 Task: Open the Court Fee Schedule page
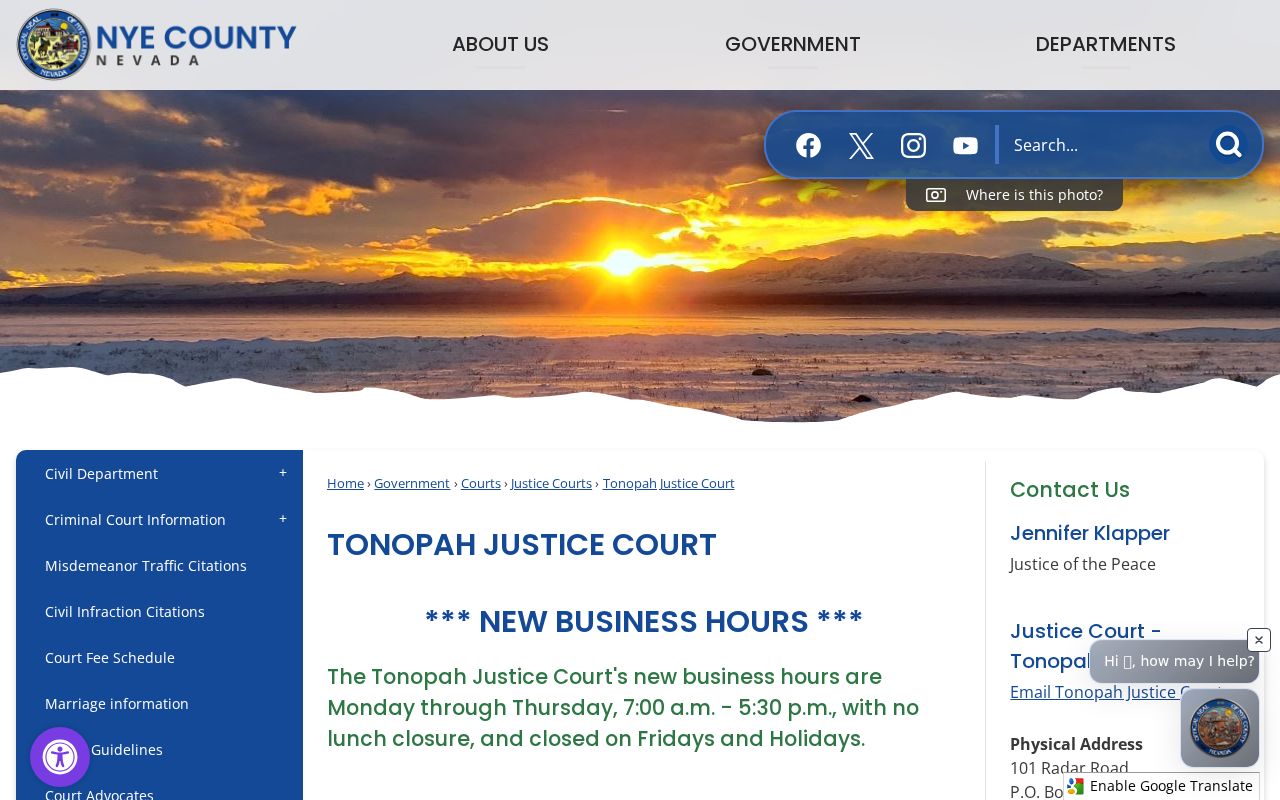110,658
